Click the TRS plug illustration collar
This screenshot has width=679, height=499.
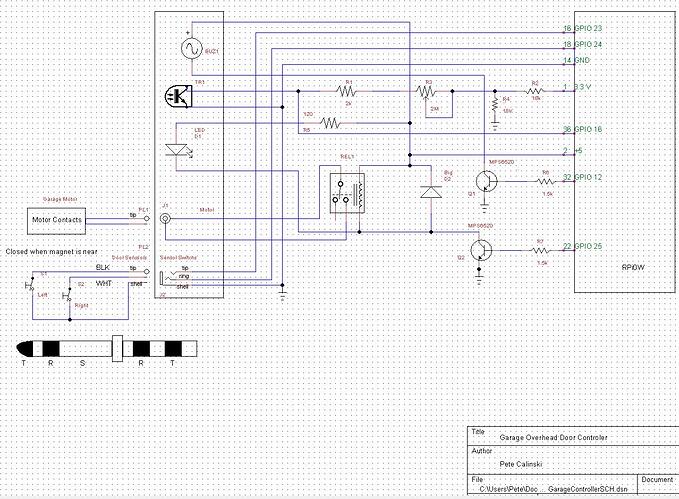[x=117, y=349]
